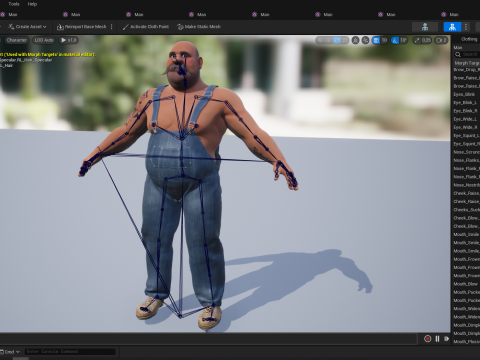This screenshot has height=360, width=480.
Task: Select the active Skeletal Mesh mode icon
Action: [452, 27]
